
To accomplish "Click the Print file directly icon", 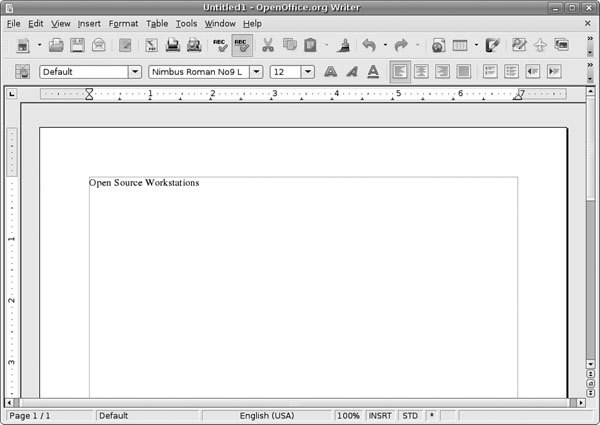I will tap(173, 45).
